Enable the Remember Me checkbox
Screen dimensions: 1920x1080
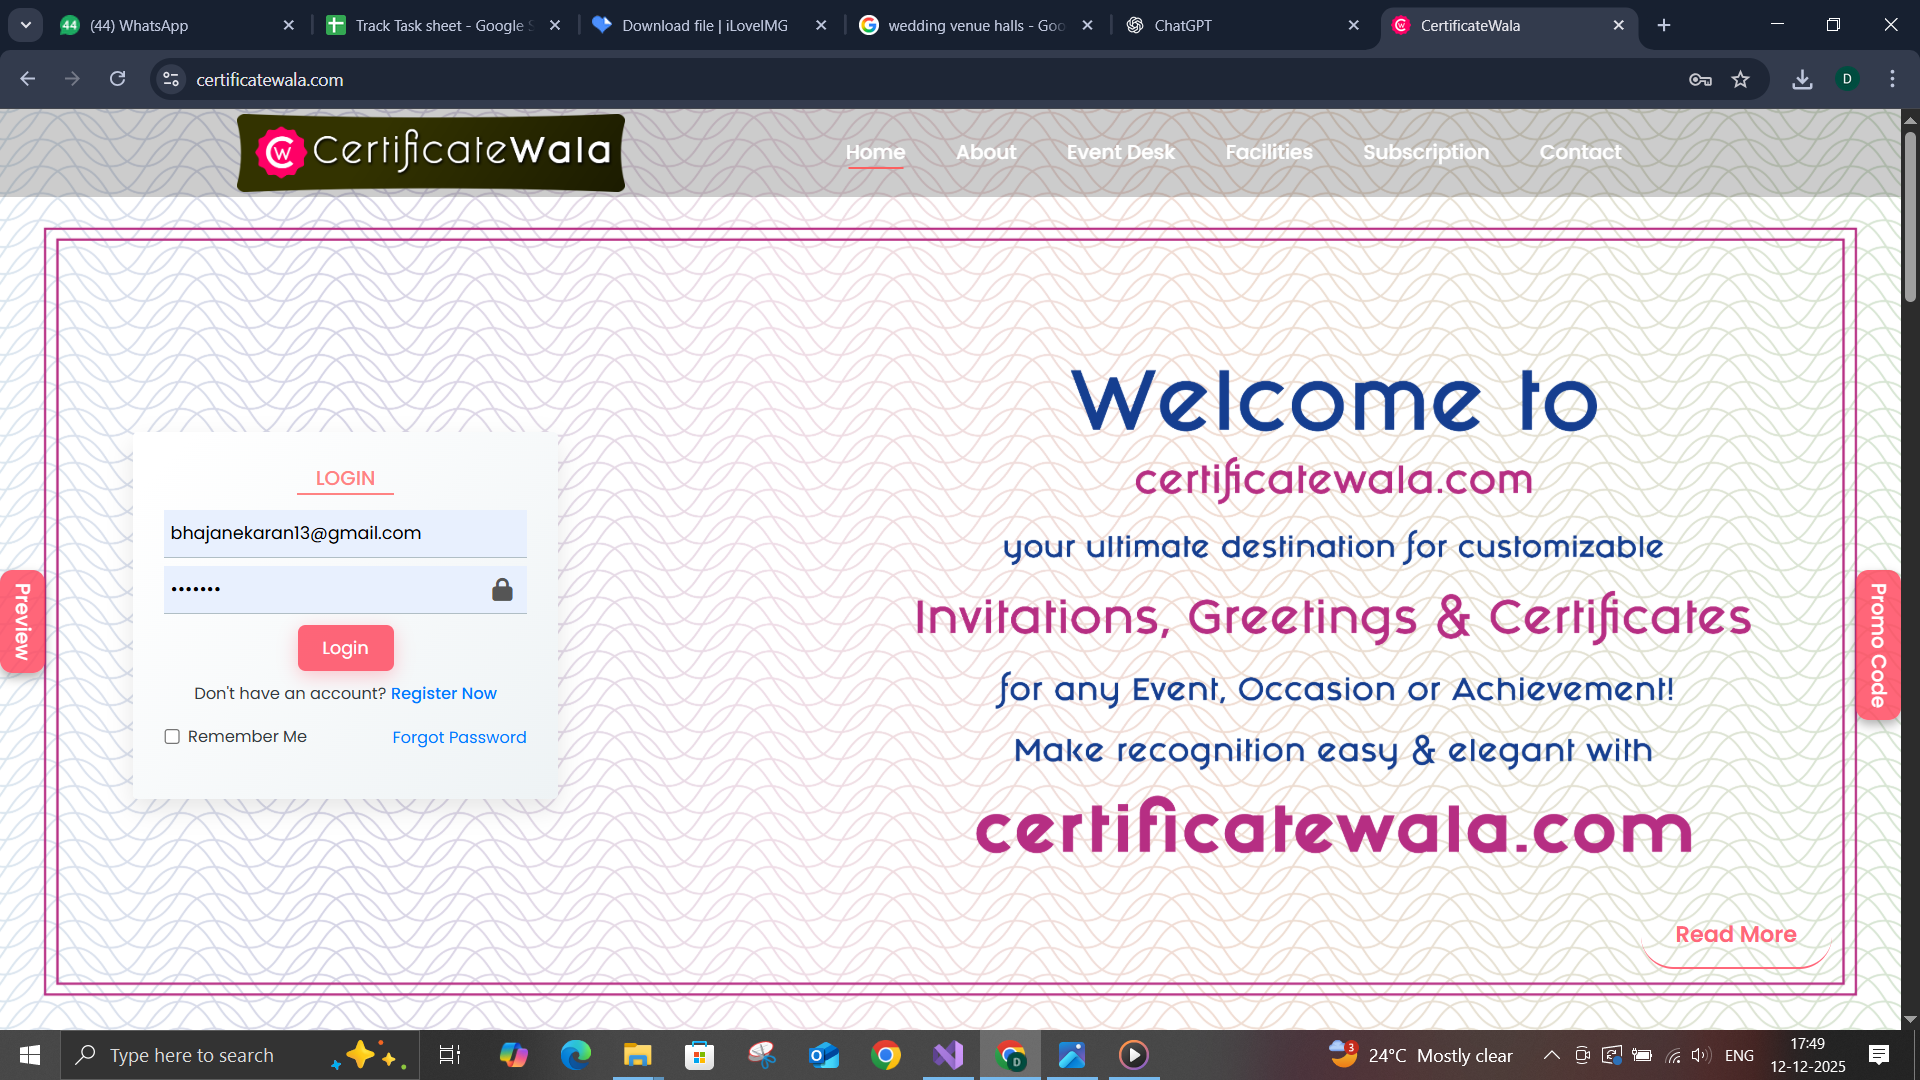(172, 737)
